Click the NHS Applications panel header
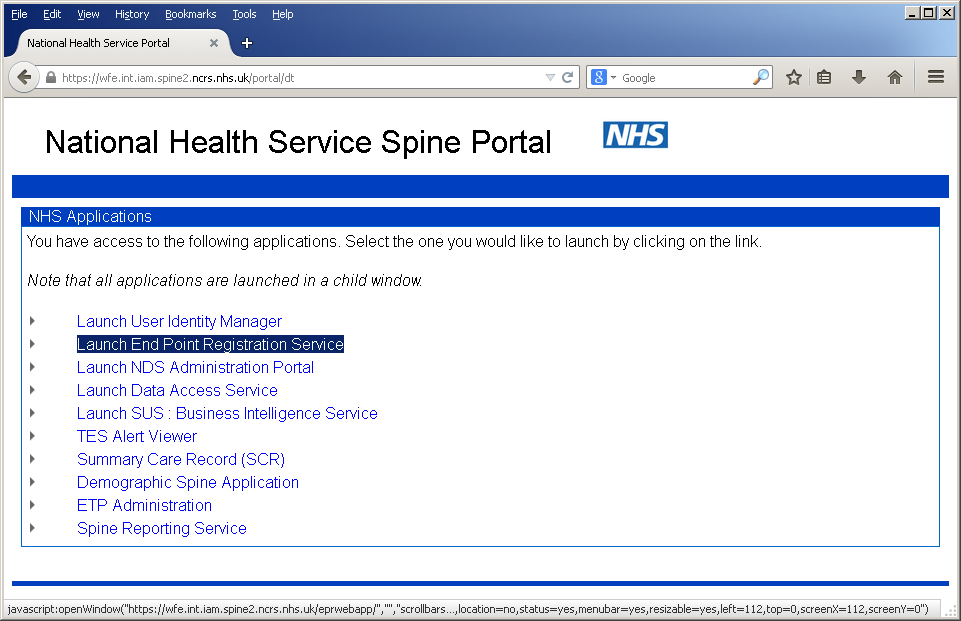961x621 pixels. pos(480,216)
